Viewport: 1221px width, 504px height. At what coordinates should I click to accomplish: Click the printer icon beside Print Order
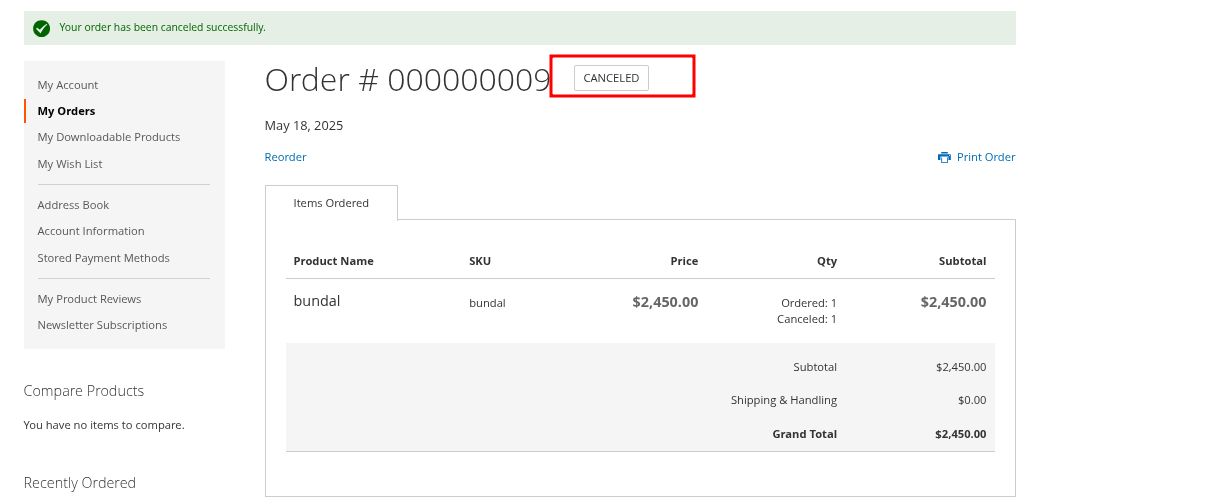[x=944, y=157]
